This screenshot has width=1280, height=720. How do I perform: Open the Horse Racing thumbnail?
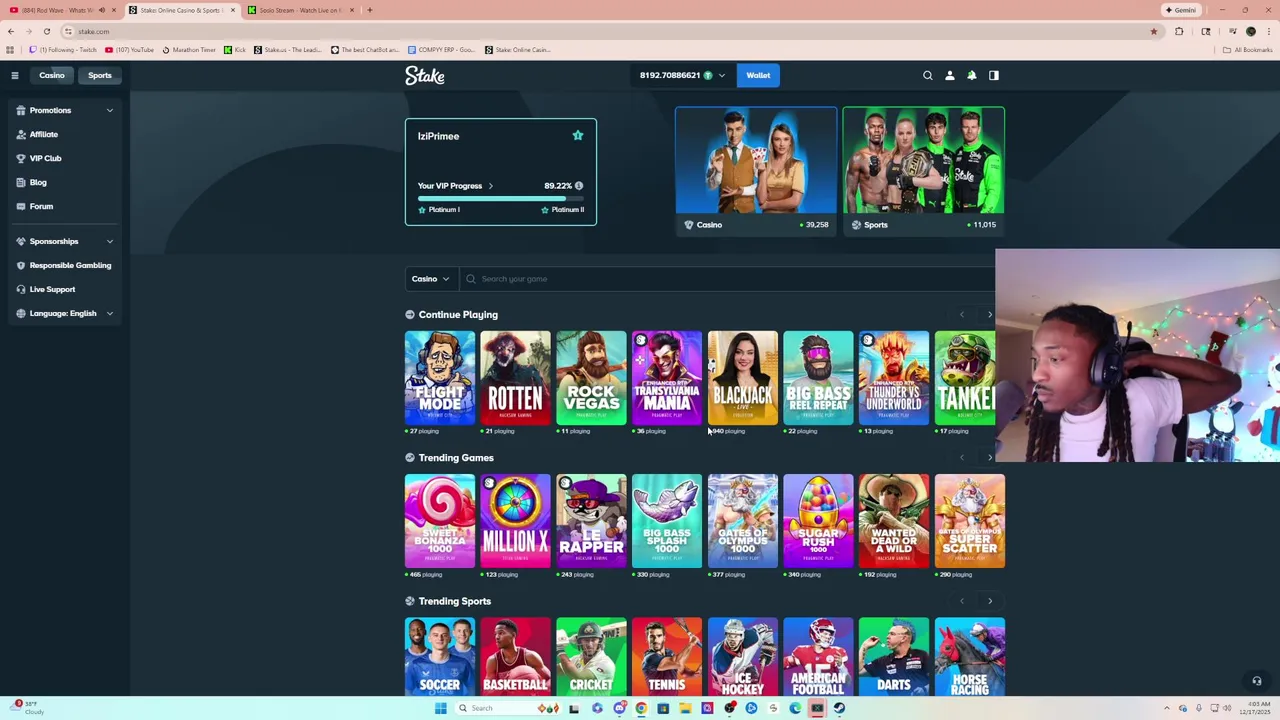point(970,656)
